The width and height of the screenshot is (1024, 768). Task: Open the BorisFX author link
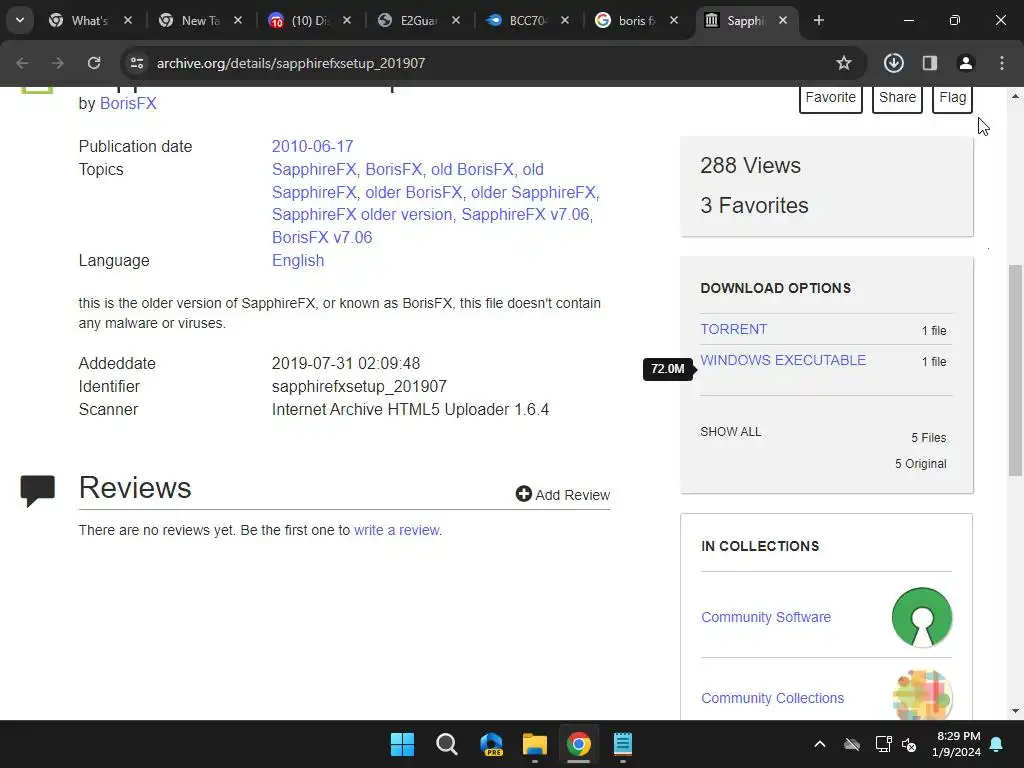click(128, 104)
